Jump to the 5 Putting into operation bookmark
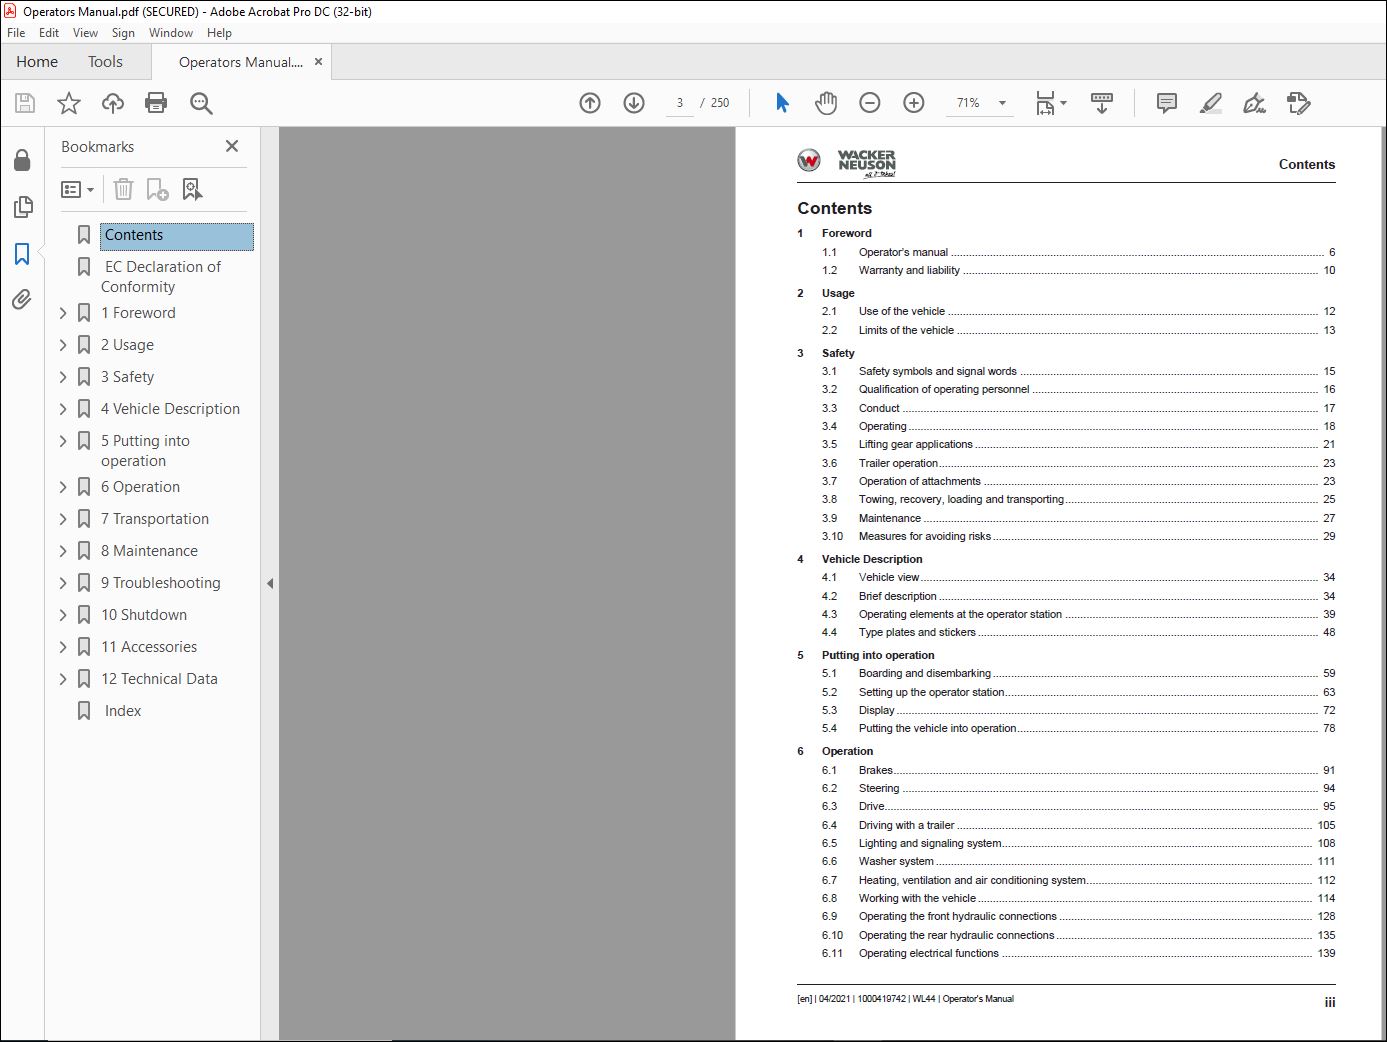Viewport: 1387px width, 1042px height. pos(145,451)
